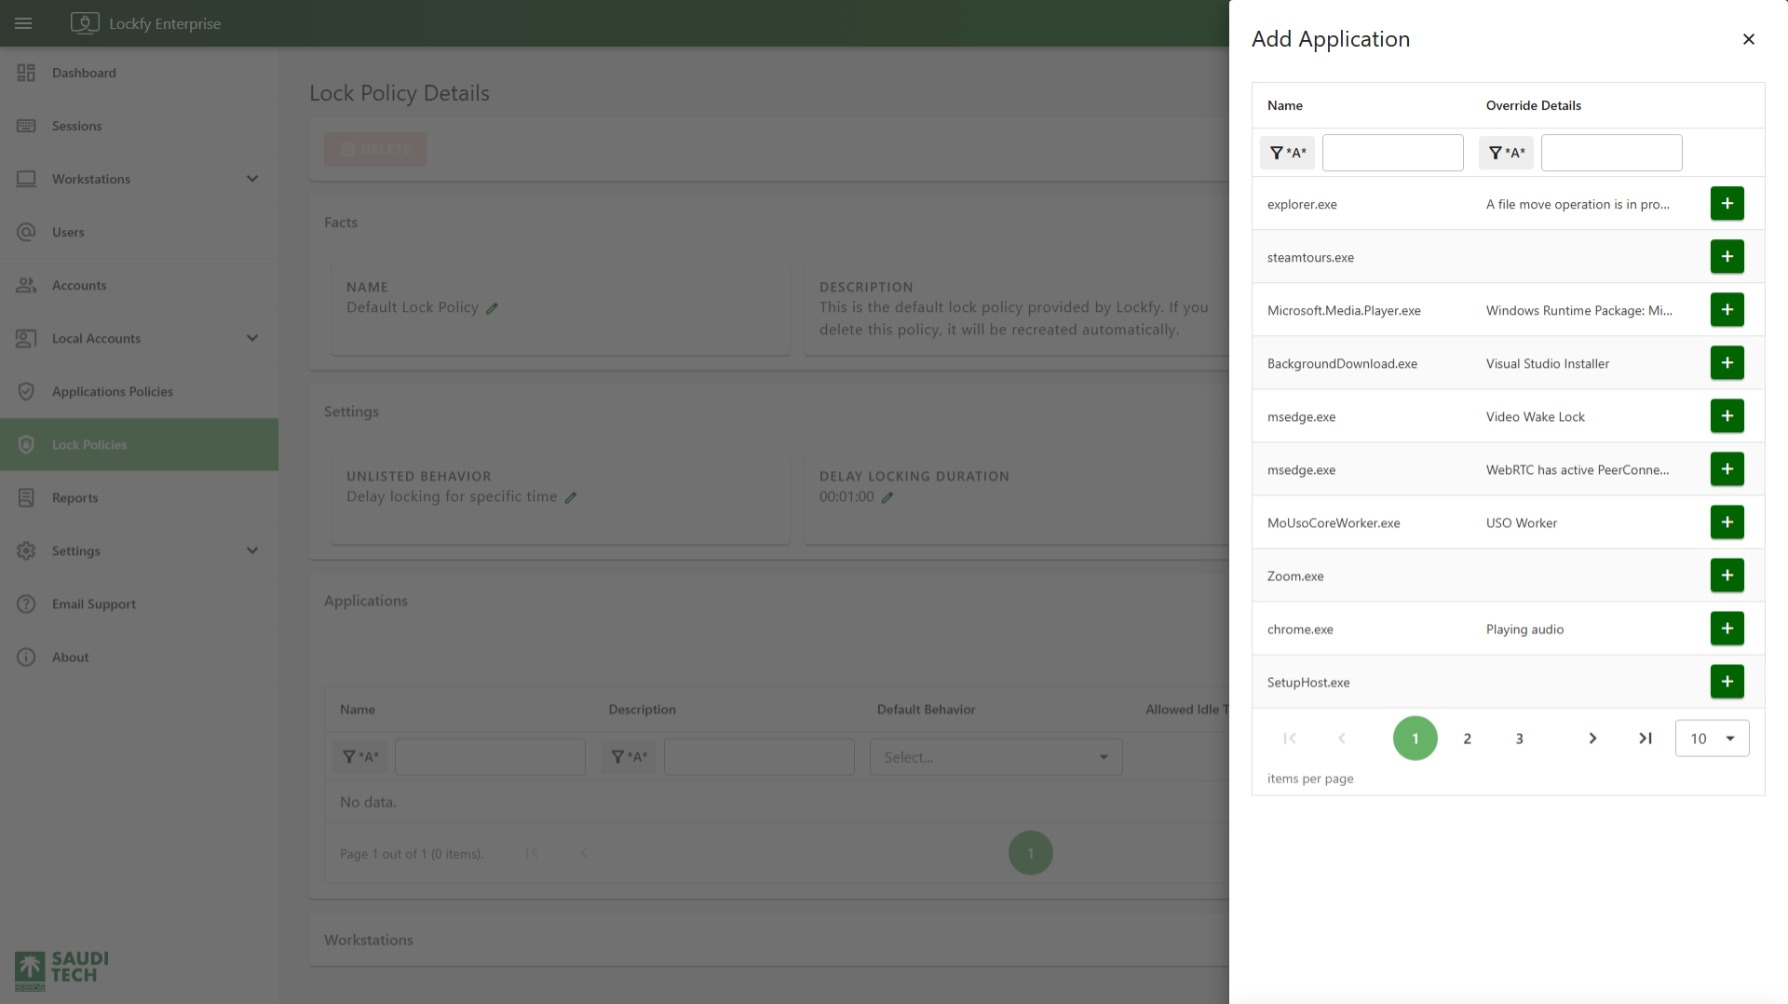Add SetupHost.exe with plus icon
1788x1004 pixels.
click(1727, 681)
